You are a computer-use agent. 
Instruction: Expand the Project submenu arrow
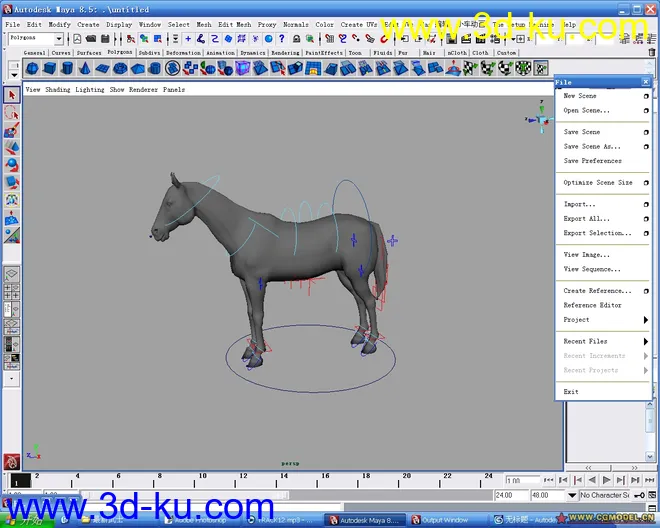[x=646, y=320]
